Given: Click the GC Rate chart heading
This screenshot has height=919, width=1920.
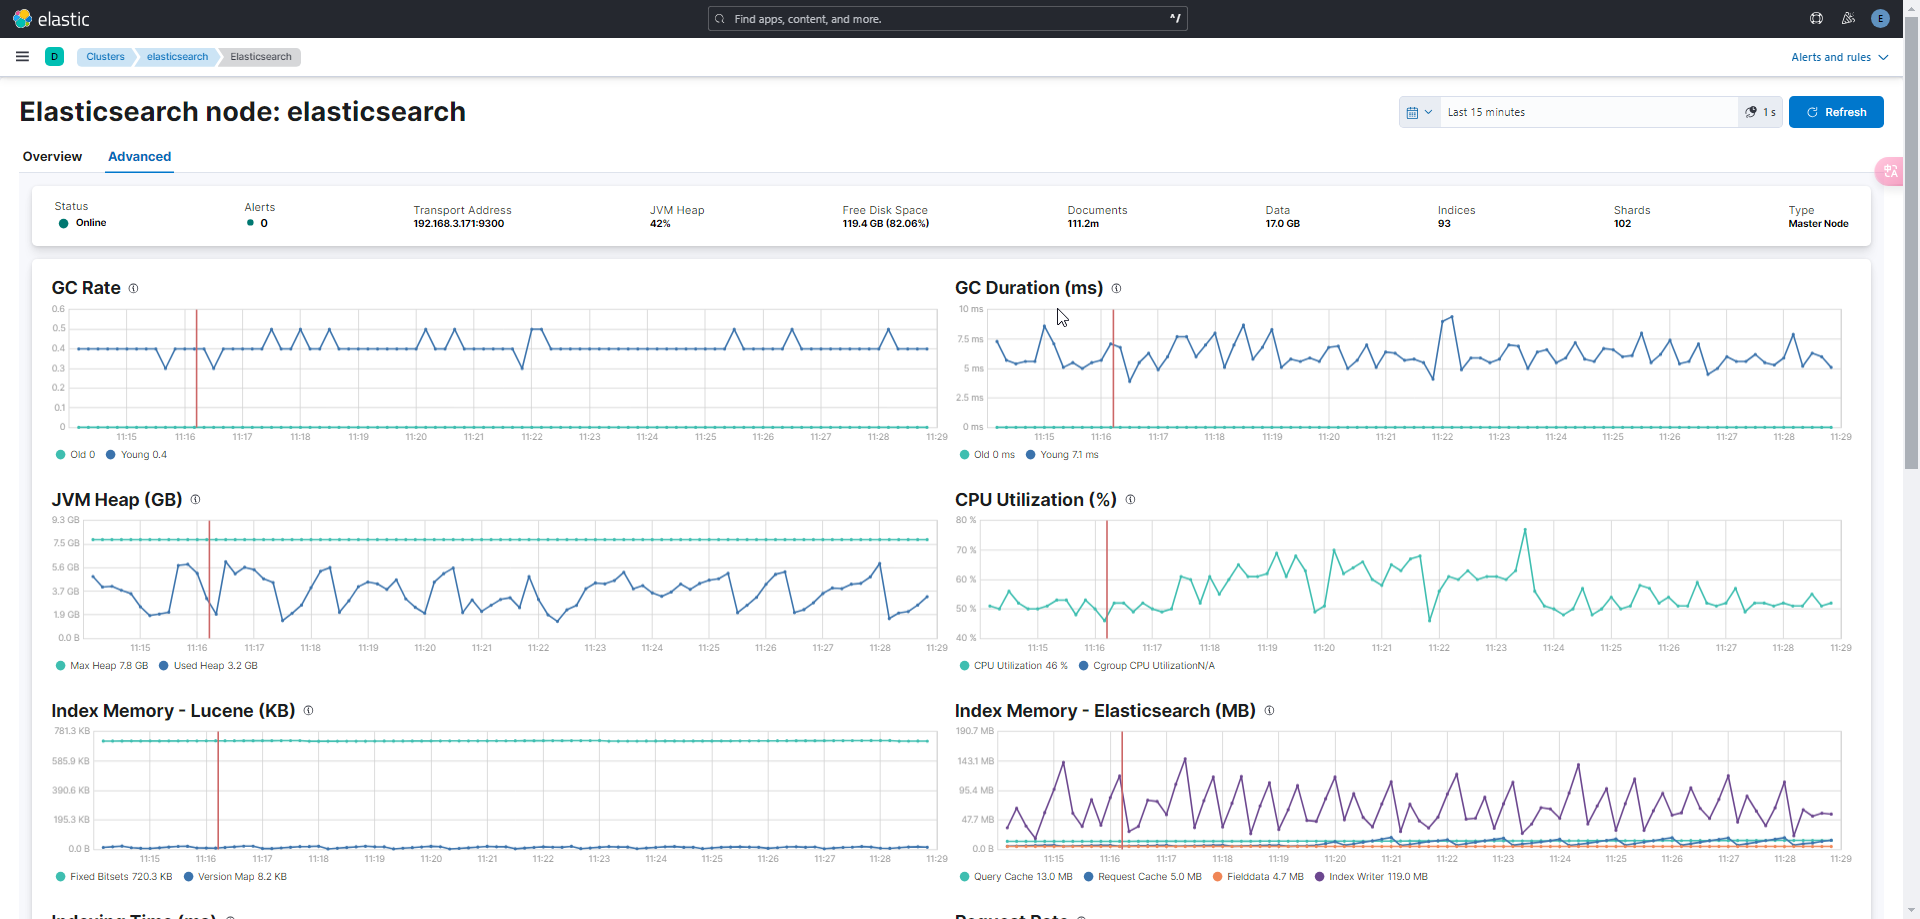Looking at the screenshot, I should point(86,288).
